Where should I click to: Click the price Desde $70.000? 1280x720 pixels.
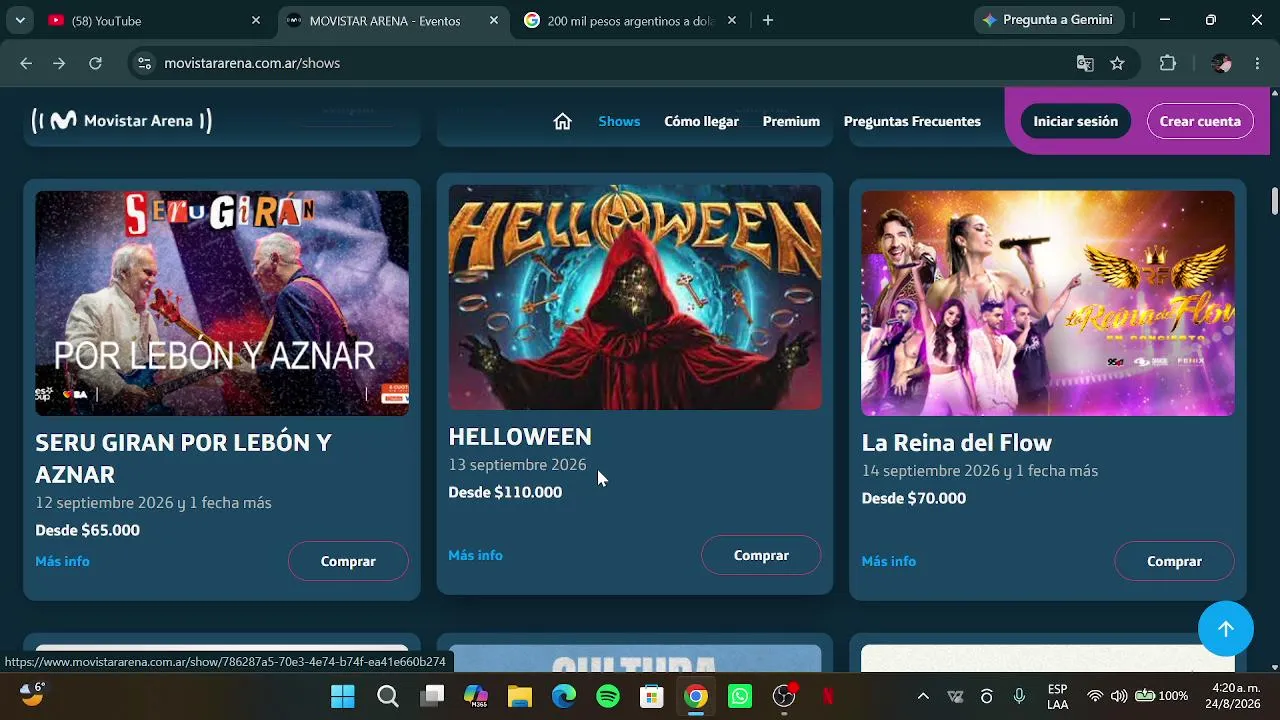(914, 498)
